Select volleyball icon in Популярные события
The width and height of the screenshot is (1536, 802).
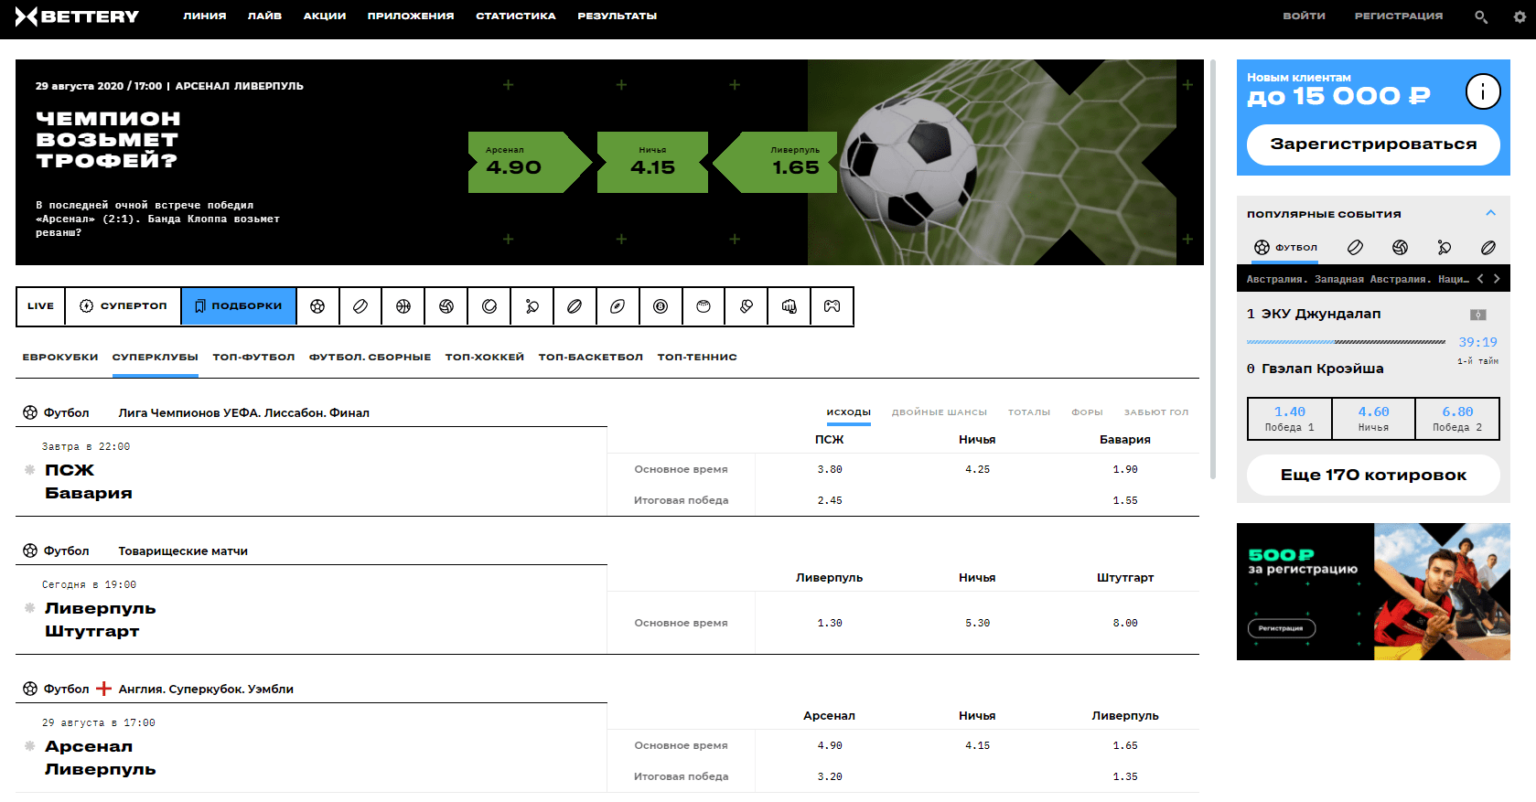click(x=1400, y=247)
